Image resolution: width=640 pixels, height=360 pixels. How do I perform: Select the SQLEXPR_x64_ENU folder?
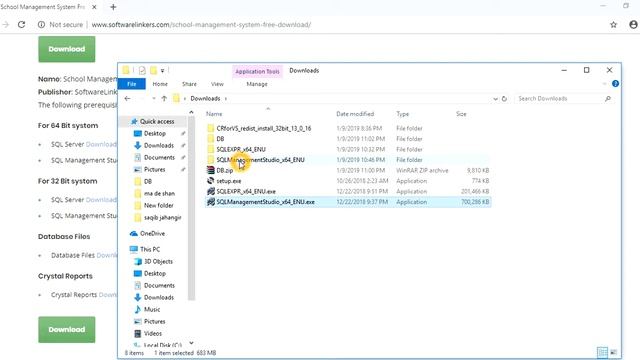click(241, 149)
